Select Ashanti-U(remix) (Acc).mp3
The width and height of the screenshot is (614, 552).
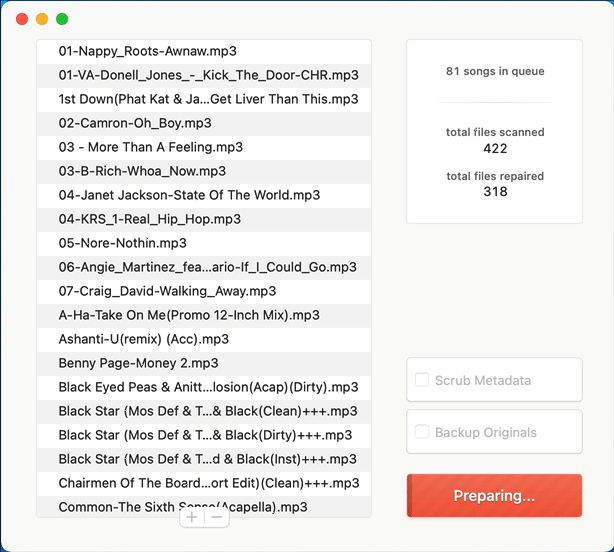[143, 339]
